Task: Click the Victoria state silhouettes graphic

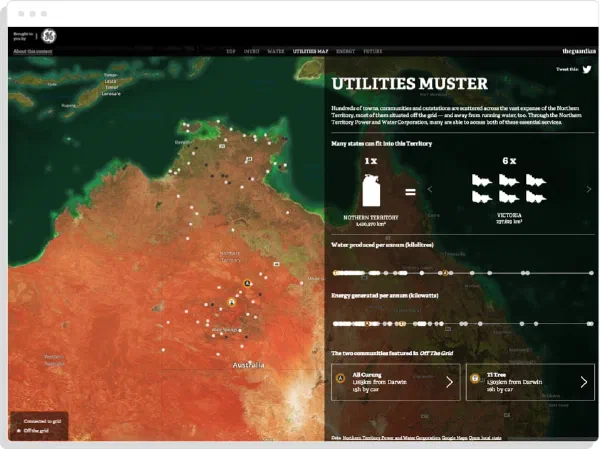Action: pyautogui.click(x=509, y=188)
